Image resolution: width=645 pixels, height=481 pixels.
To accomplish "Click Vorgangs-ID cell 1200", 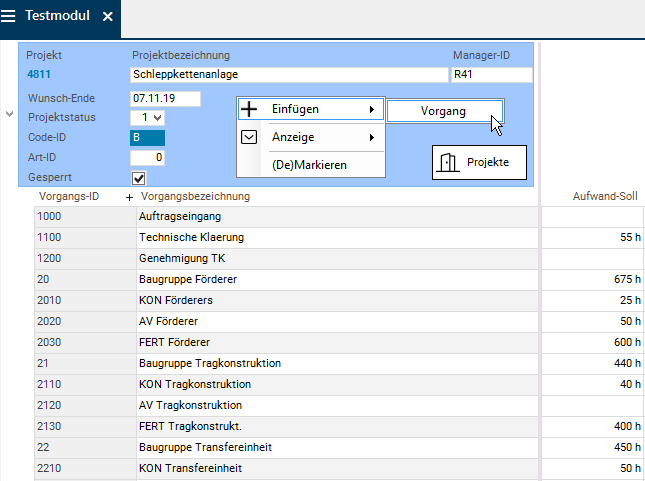I will (85, 258).
